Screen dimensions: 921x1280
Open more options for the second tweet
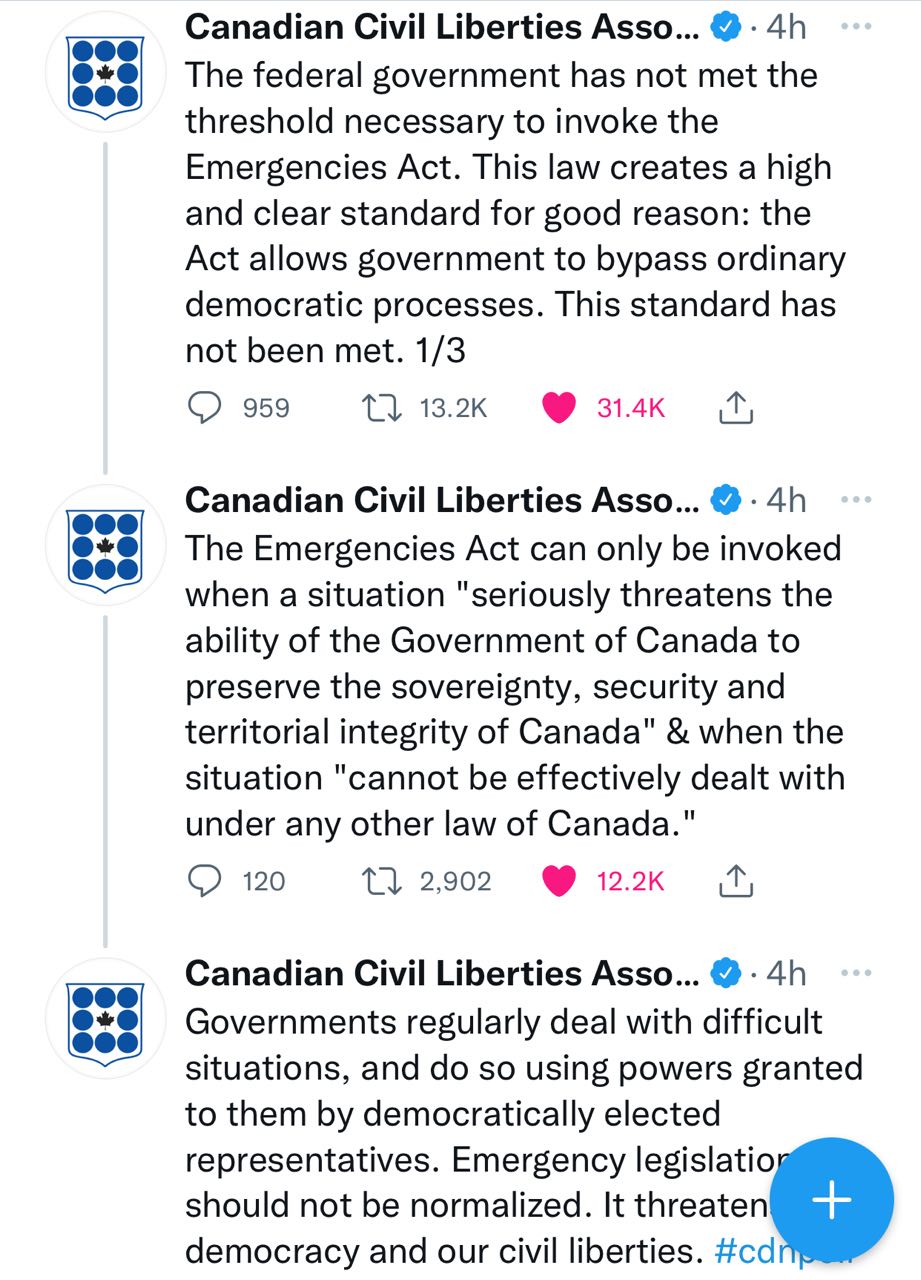(x=856, y=499)
